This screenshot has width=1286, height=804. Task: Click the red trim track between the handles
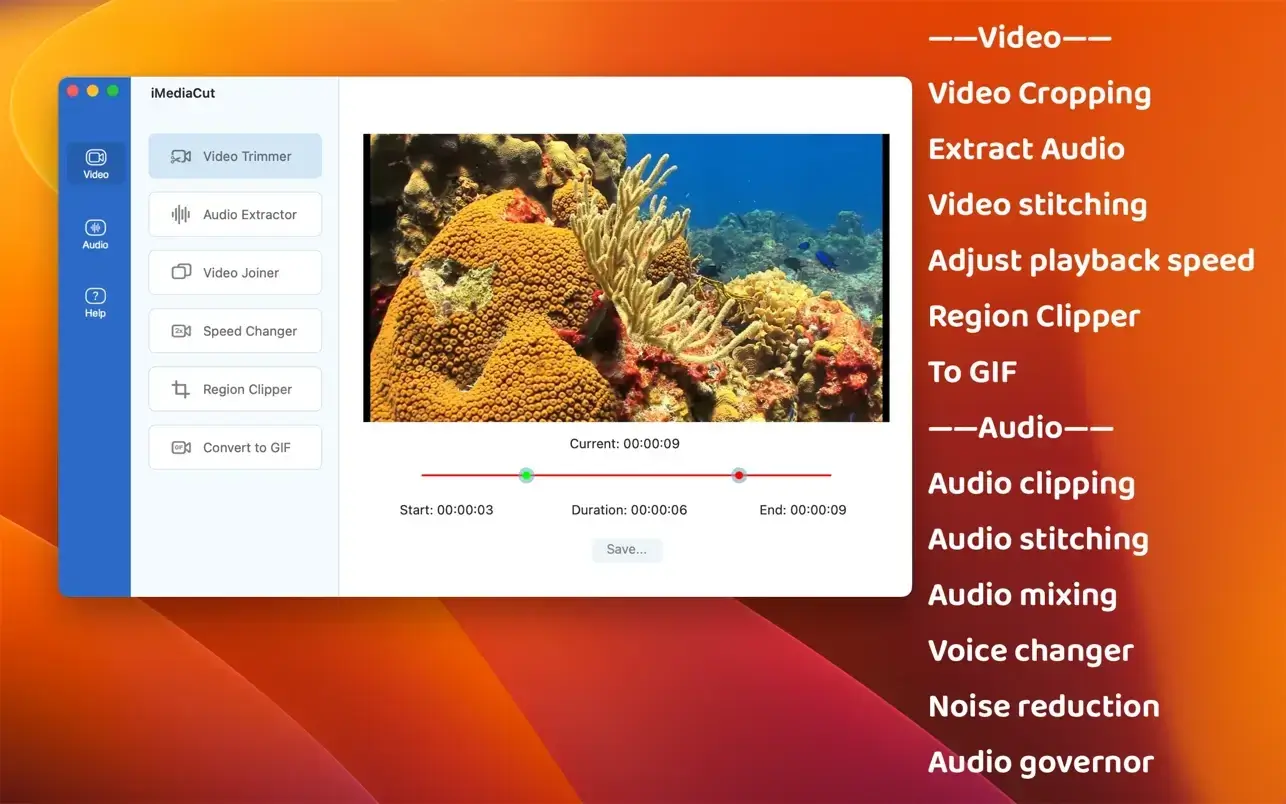[x=632, y=475]
